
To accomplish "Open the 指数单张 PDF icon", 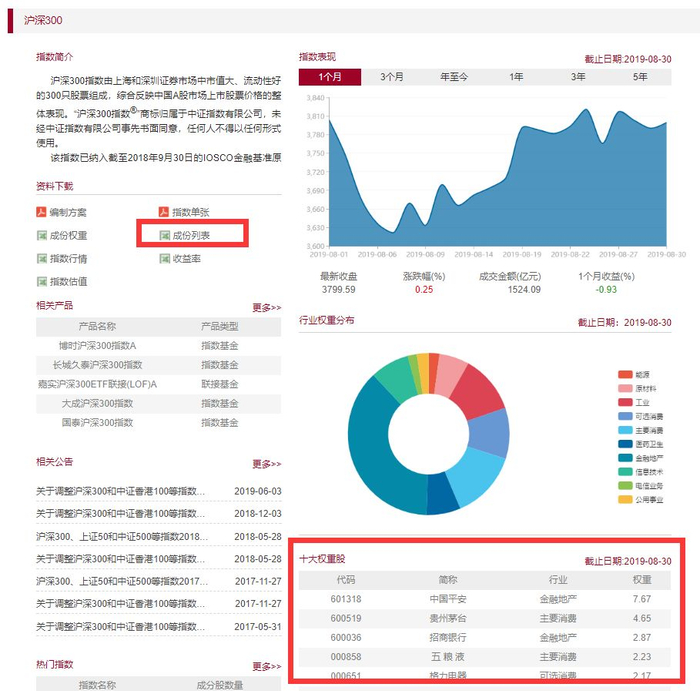I will (x=164, y=212).
